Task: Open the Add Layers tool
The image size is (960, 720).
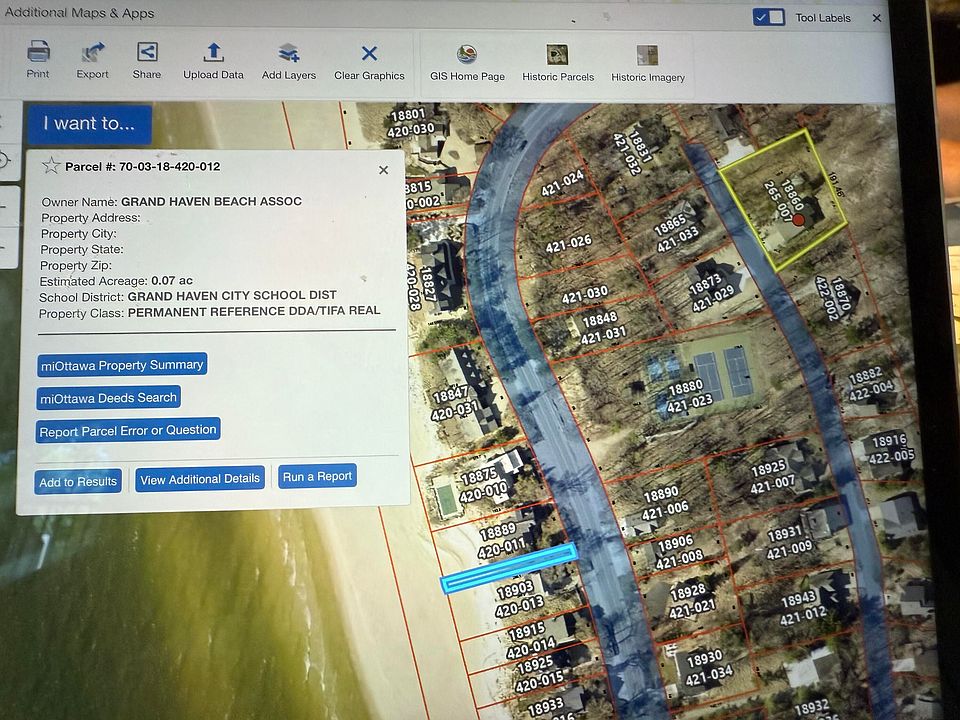Action: (x=289, y=54)
